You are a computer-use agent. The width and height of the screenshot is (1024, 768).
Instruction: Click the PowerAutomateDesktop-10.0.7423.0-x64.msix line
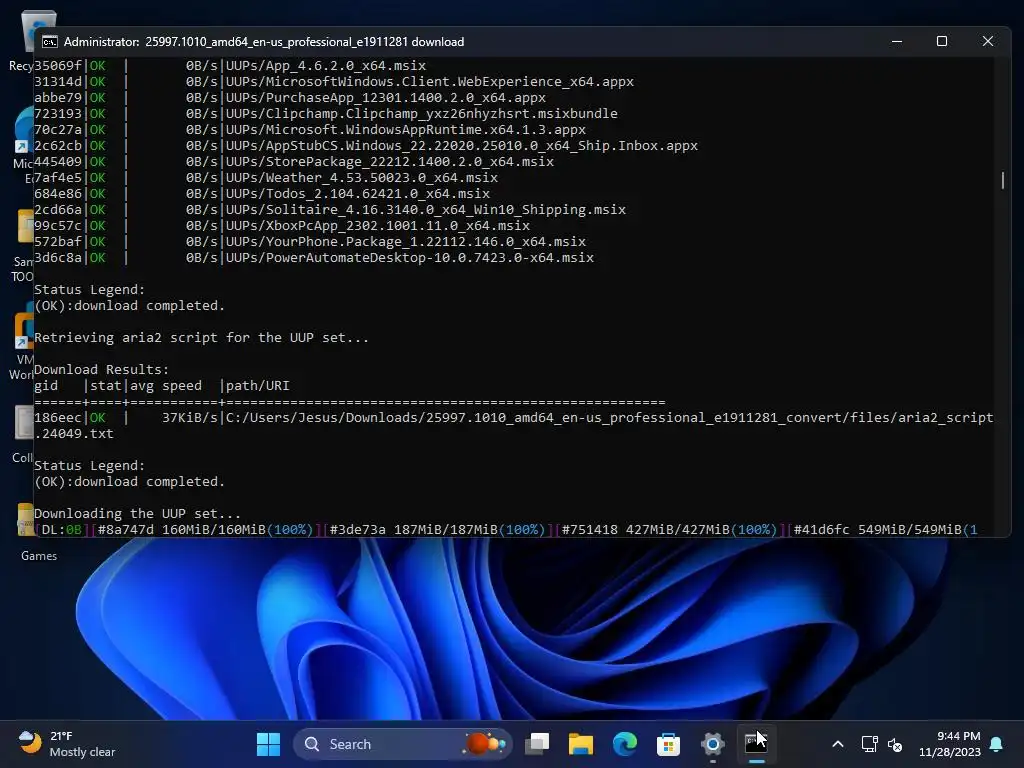[x=314, y=257]
